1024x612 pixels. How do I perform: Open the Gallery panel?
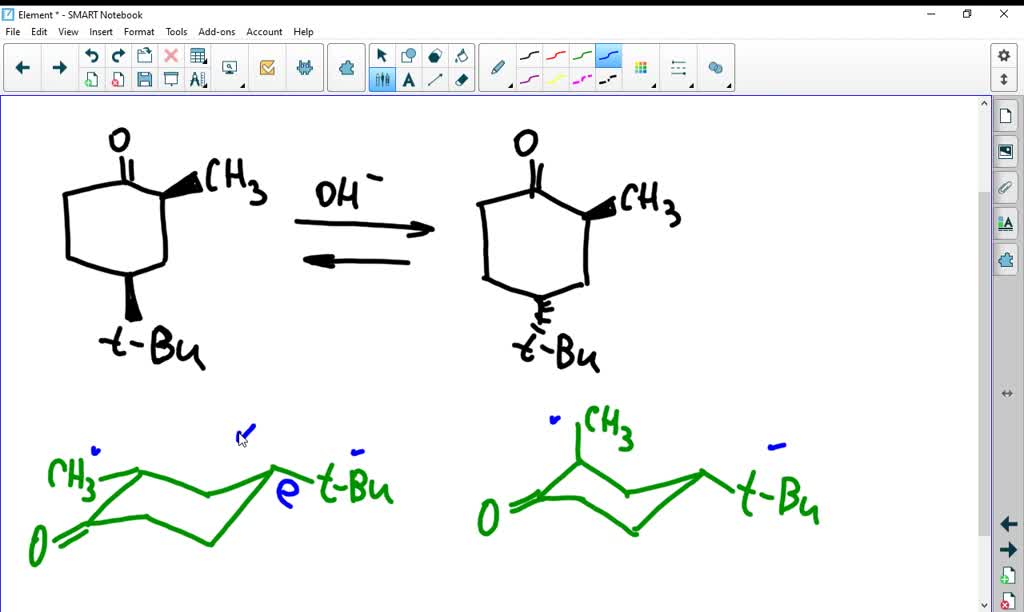(x=1007, y=151)
